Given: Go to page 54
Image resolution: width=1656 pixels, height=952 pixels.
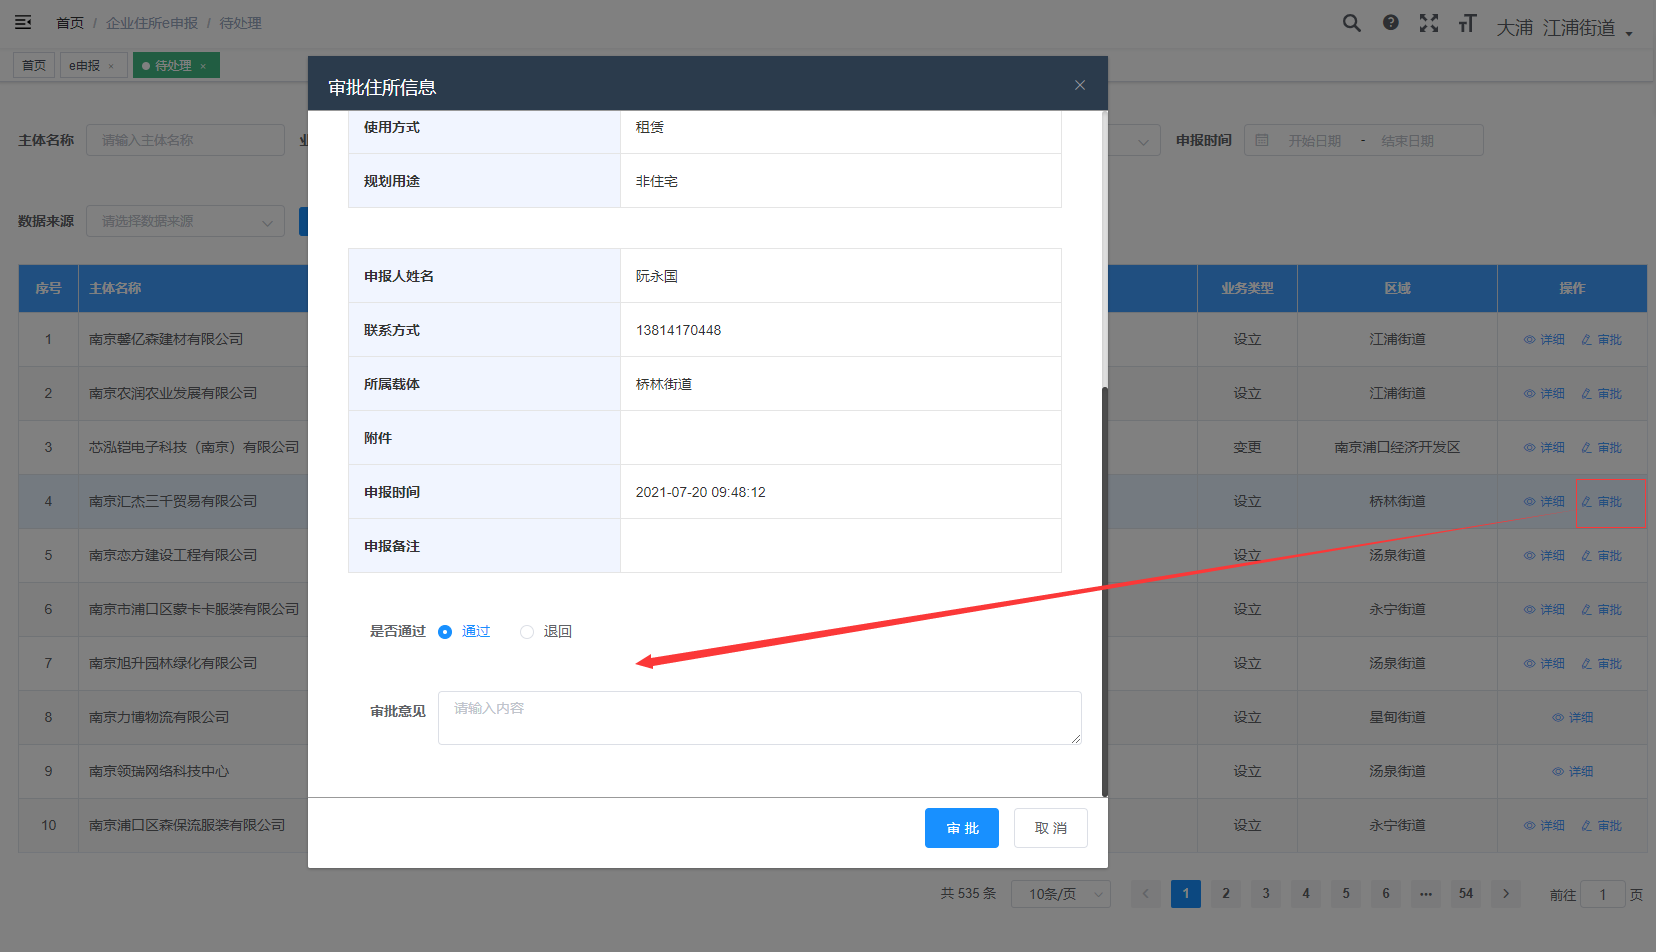Looking at the screenshot, I should pos(1466,894).
